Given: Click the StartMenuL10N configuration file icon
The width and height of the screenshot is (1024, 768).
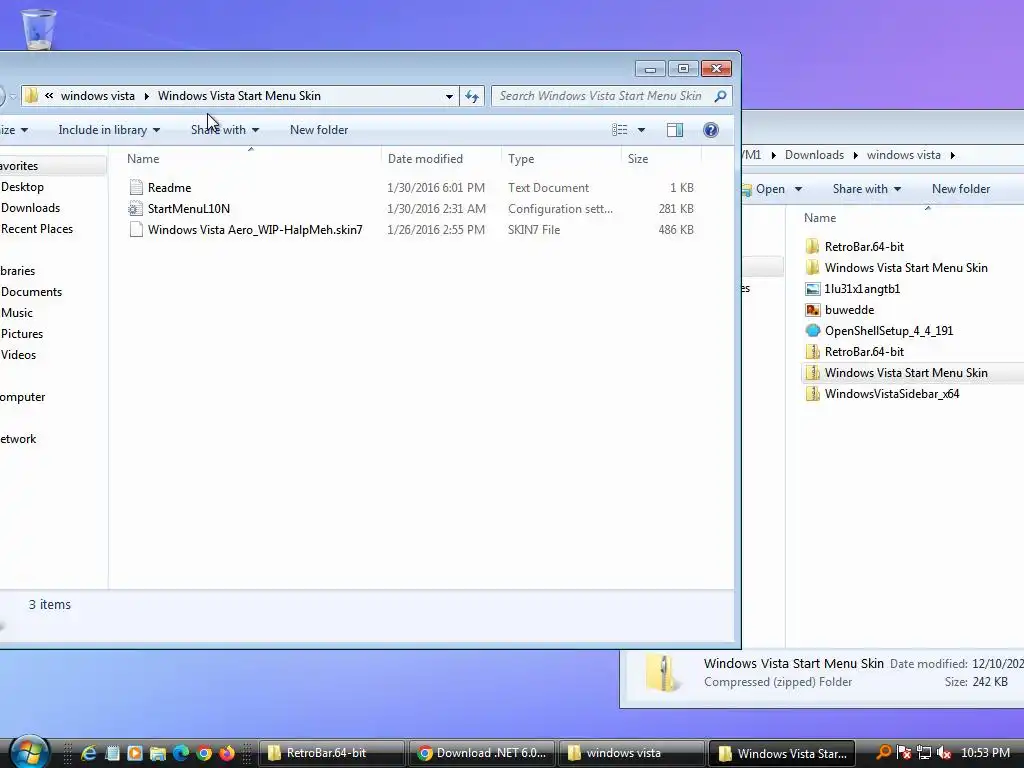Looking at the screenshot, I should click(x=136, y=208).
